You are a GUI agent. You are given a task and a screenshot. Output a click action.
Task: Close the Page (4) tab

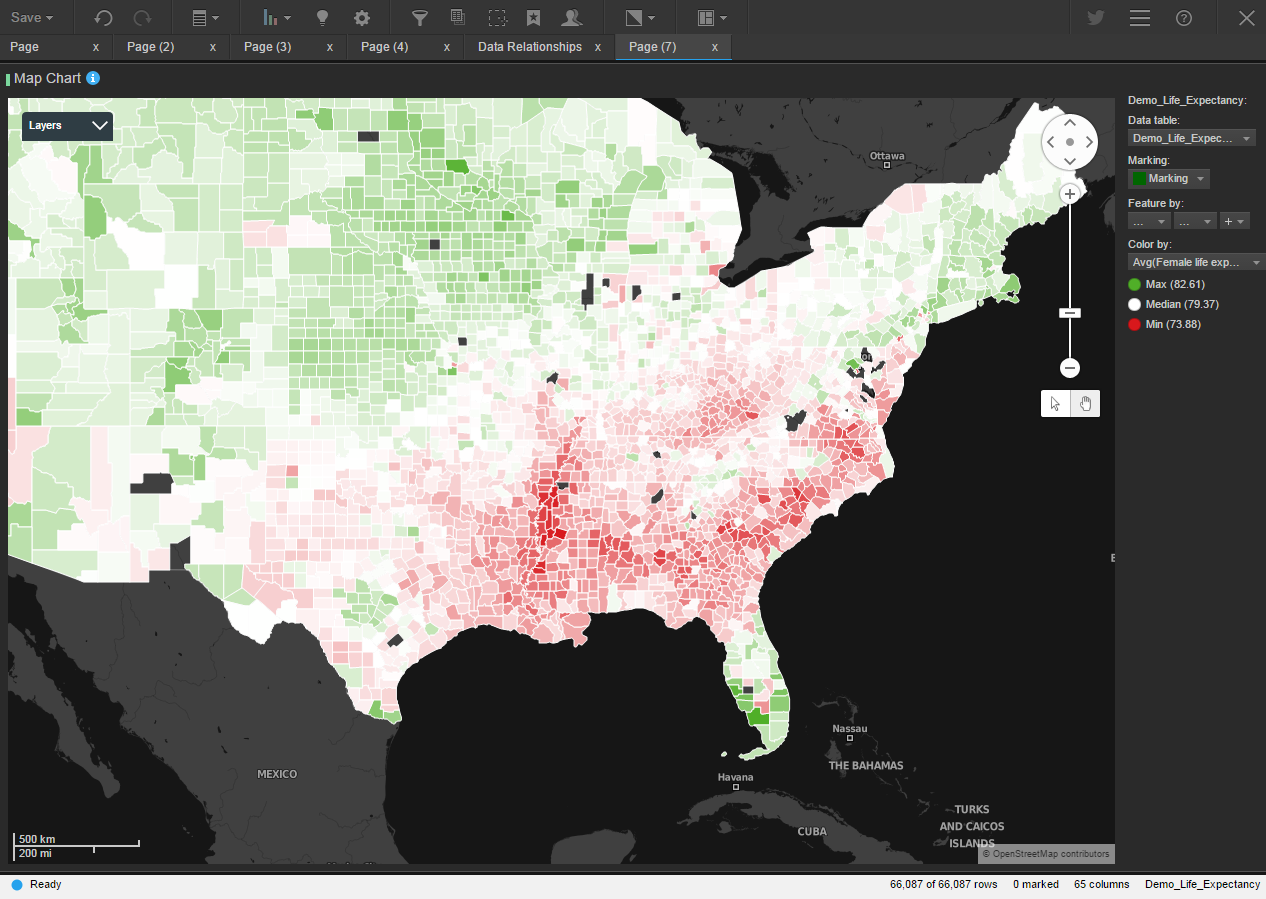[x=447, y=47]
